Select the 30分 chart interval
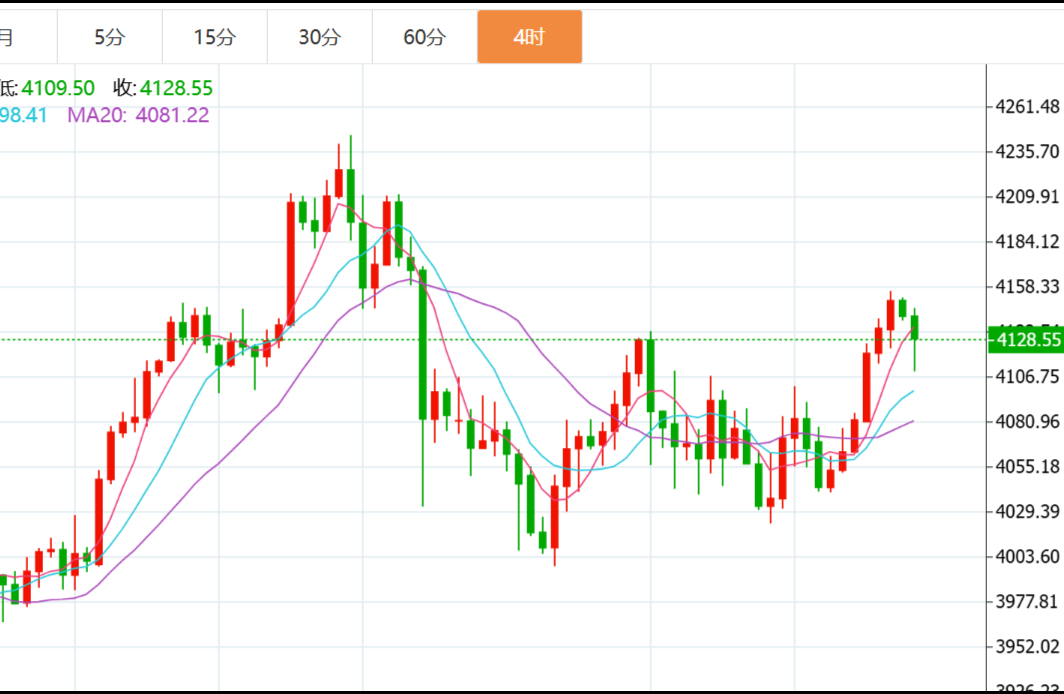 pos(320,37)
